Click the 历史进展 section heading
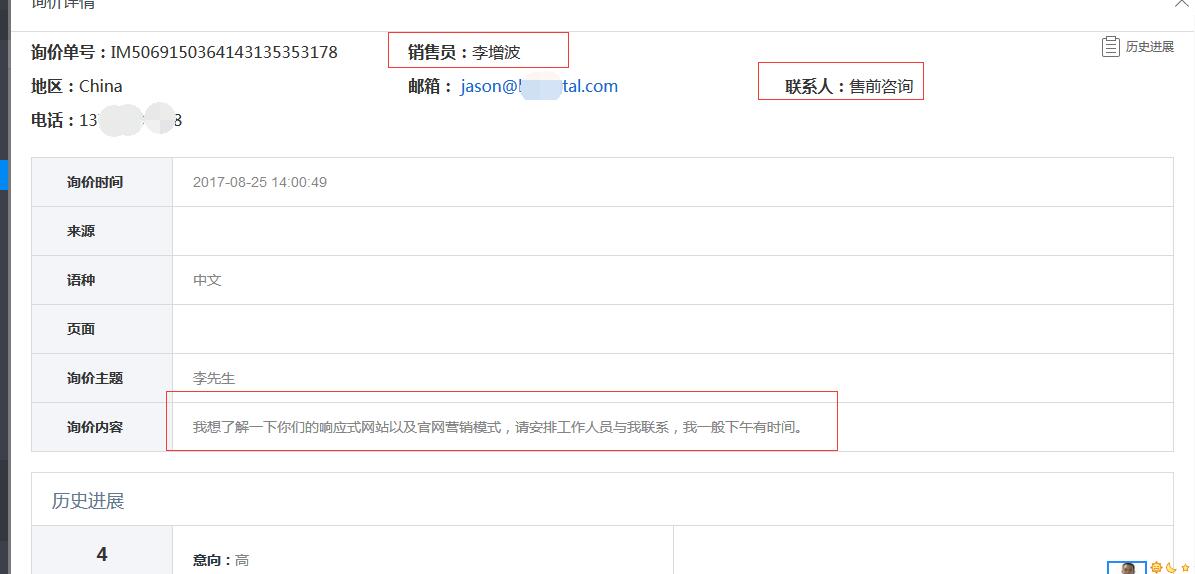The image size is (1195, 574). (x=88, y=501)
